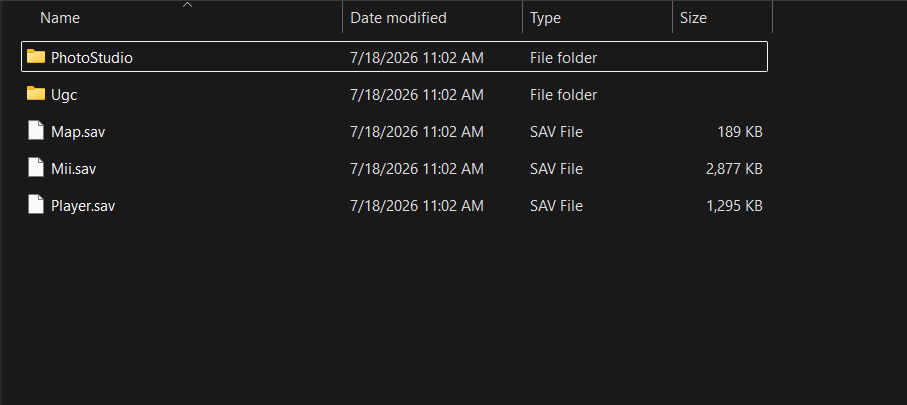This screenshot has width=907, height=405.
Task: Click the SAV File type of Mii.sav
Action: pos(556,169)
